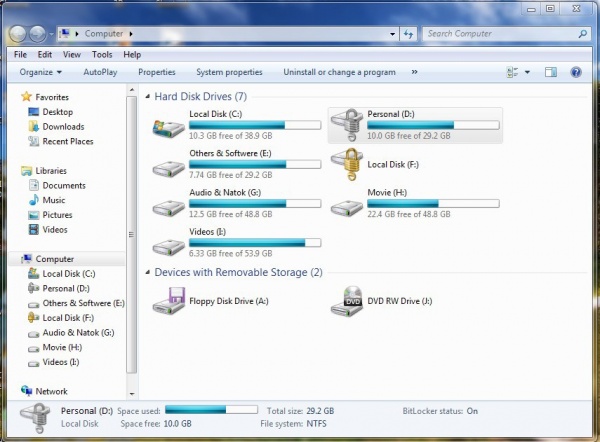Click the Hard Disk Drives (7) heading

[x=201, y=96]
